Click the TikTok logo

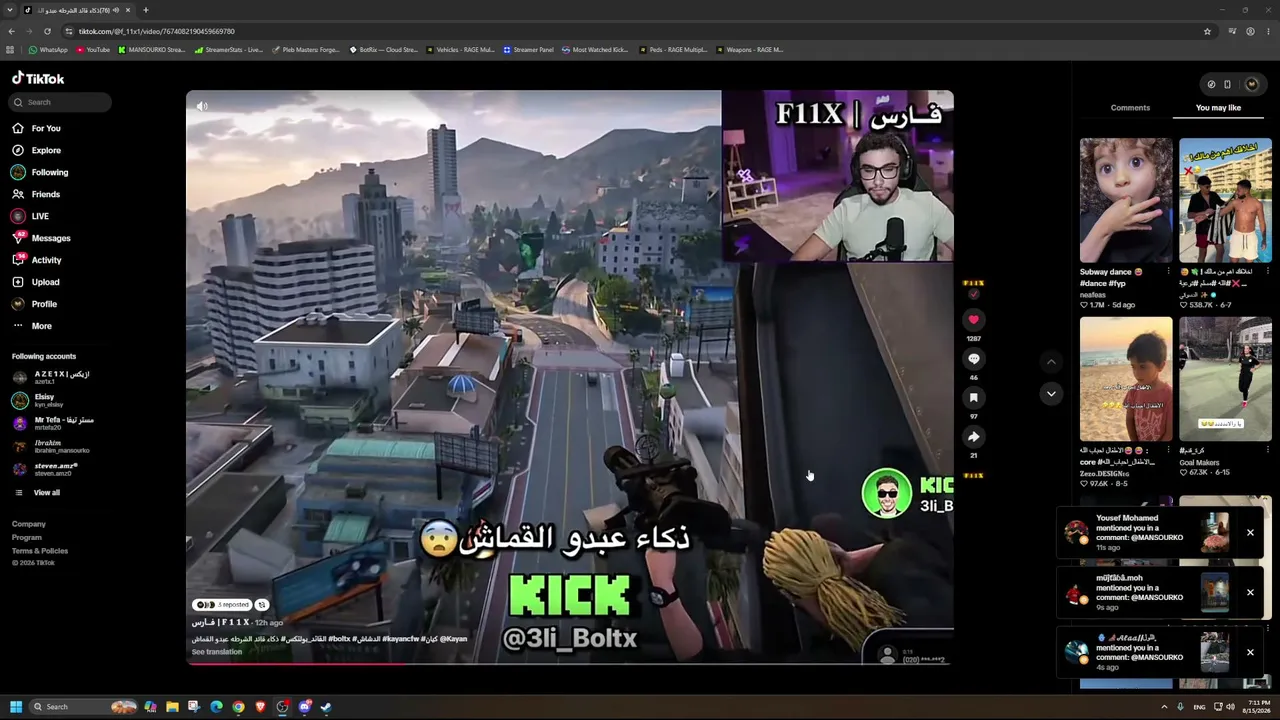click(x=38, y=78)
